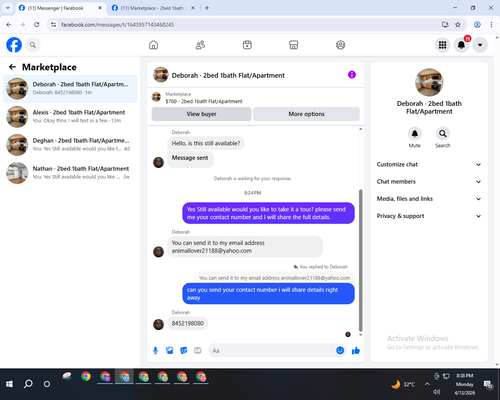This screenshot has height=400, width=500.
Task: Mute the conversation with the bell icon
Action: point(415,134)
